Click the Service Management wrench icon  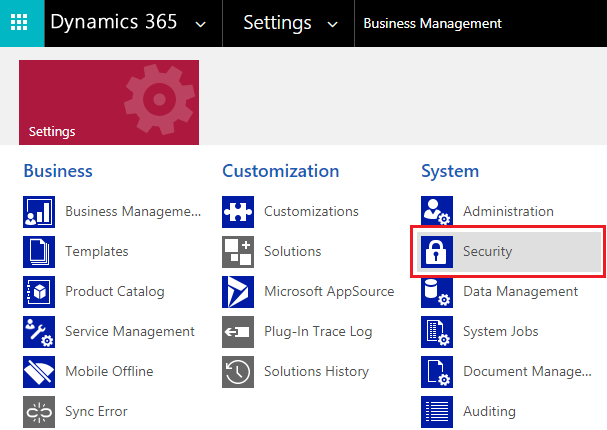coord(39,332)
